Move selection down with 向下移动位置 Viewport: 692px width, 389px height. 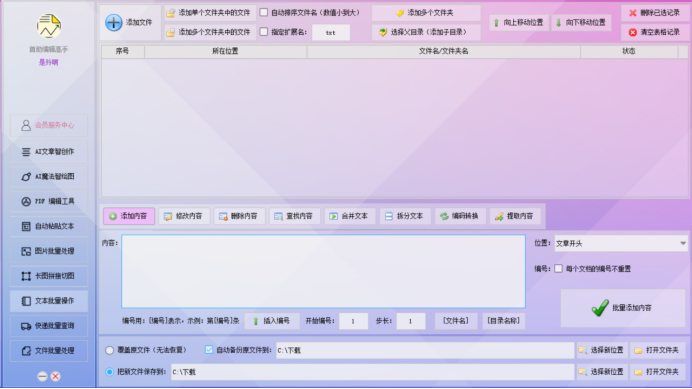pos(581,23)
